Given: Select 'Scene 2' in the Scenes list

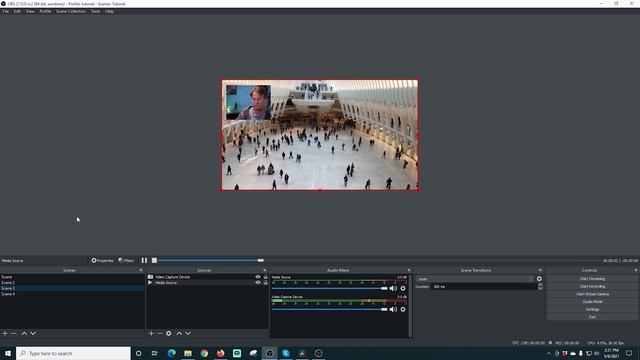Looking at the screenshot, I should pos(72,282).
